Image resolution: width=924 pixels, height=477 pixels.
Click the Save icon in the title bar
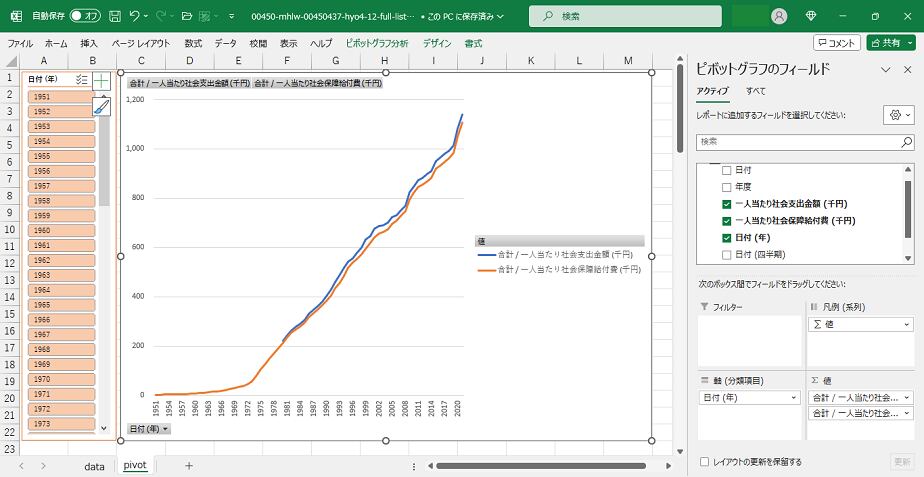[115, 17]
